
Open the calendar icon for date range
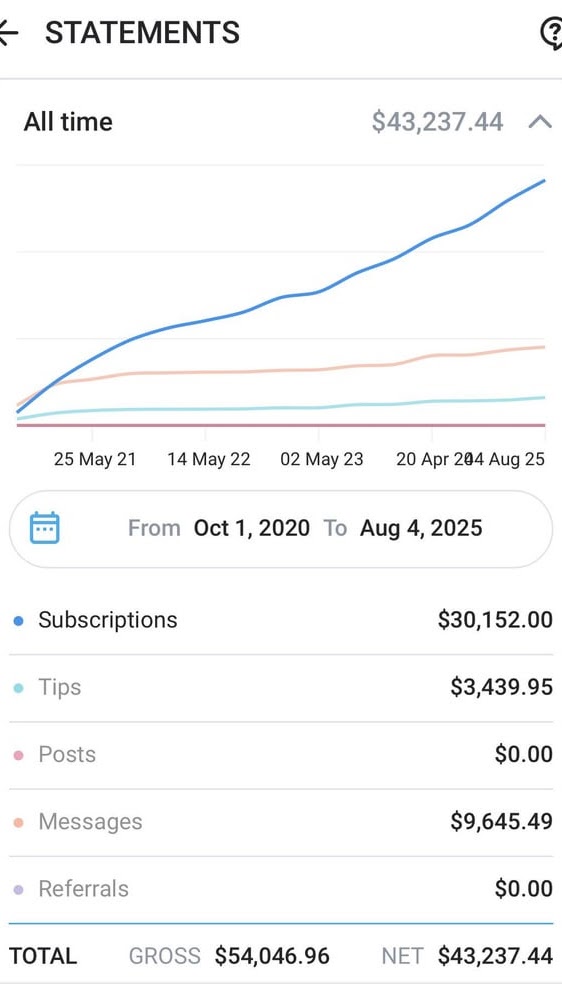(45, 528)
